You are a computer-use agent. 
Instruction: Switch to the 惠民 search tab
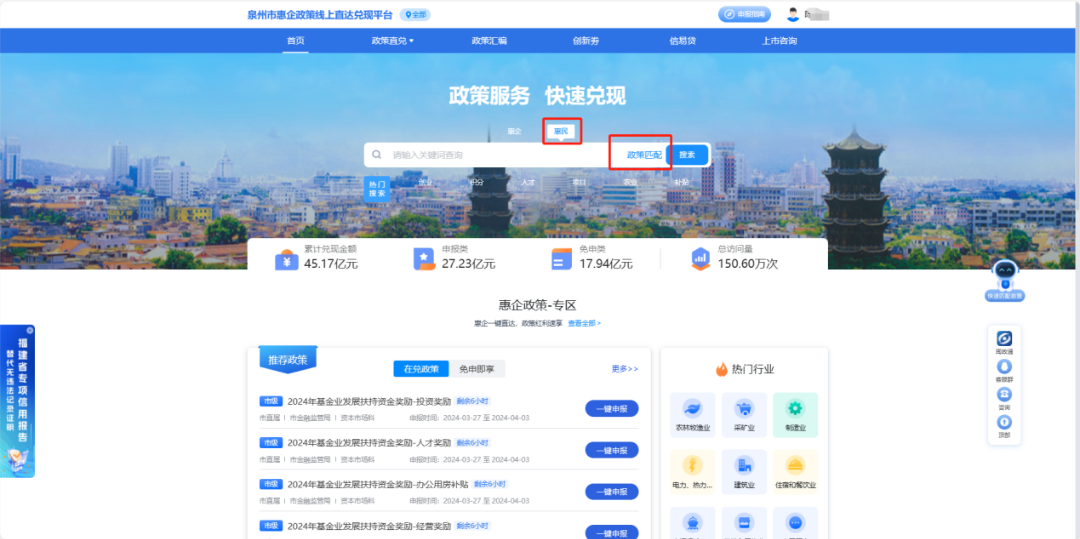pos(561,131)
